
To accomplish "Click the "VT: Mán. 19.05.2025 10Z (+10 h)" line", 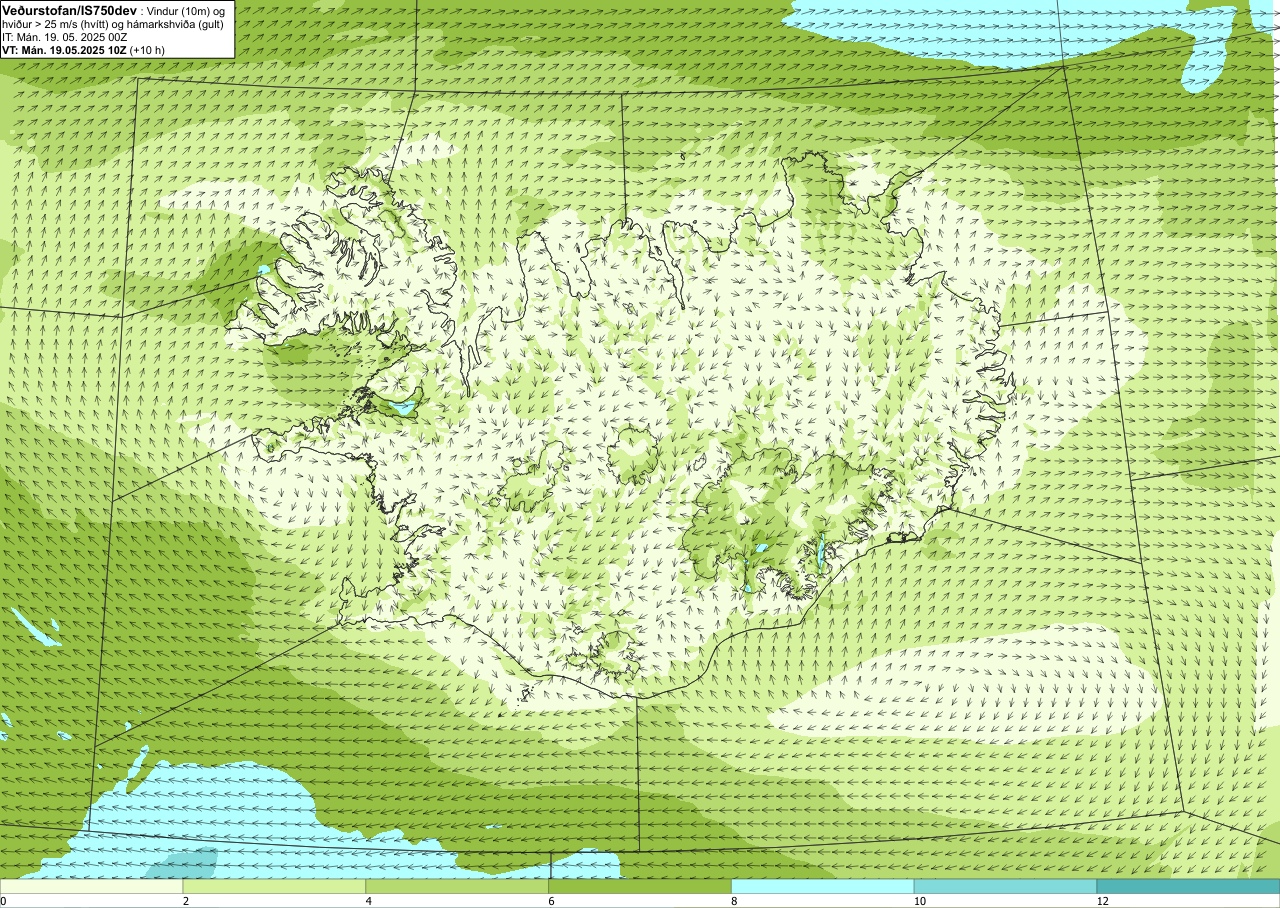I will (83, 49).
